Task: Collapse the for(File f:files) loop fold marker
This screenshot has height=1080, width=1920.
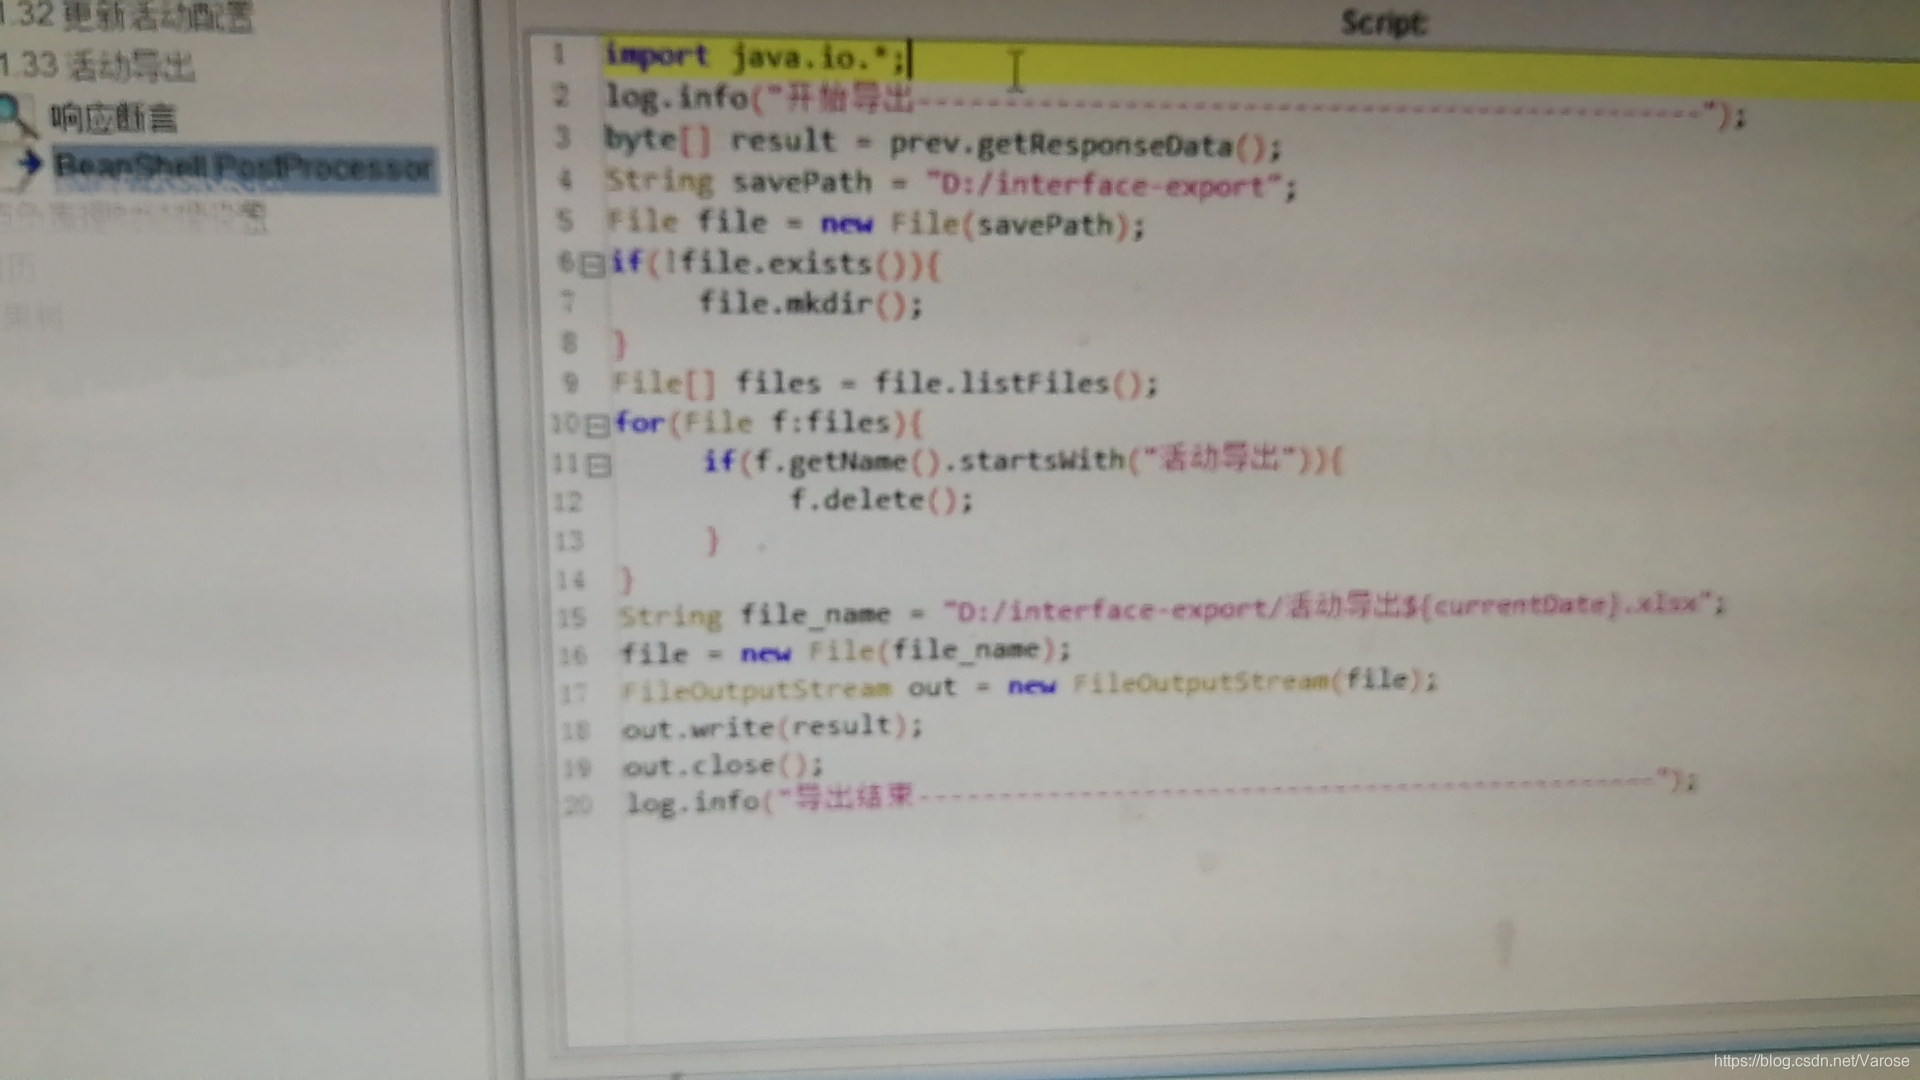Action: [x=597, y=426]
